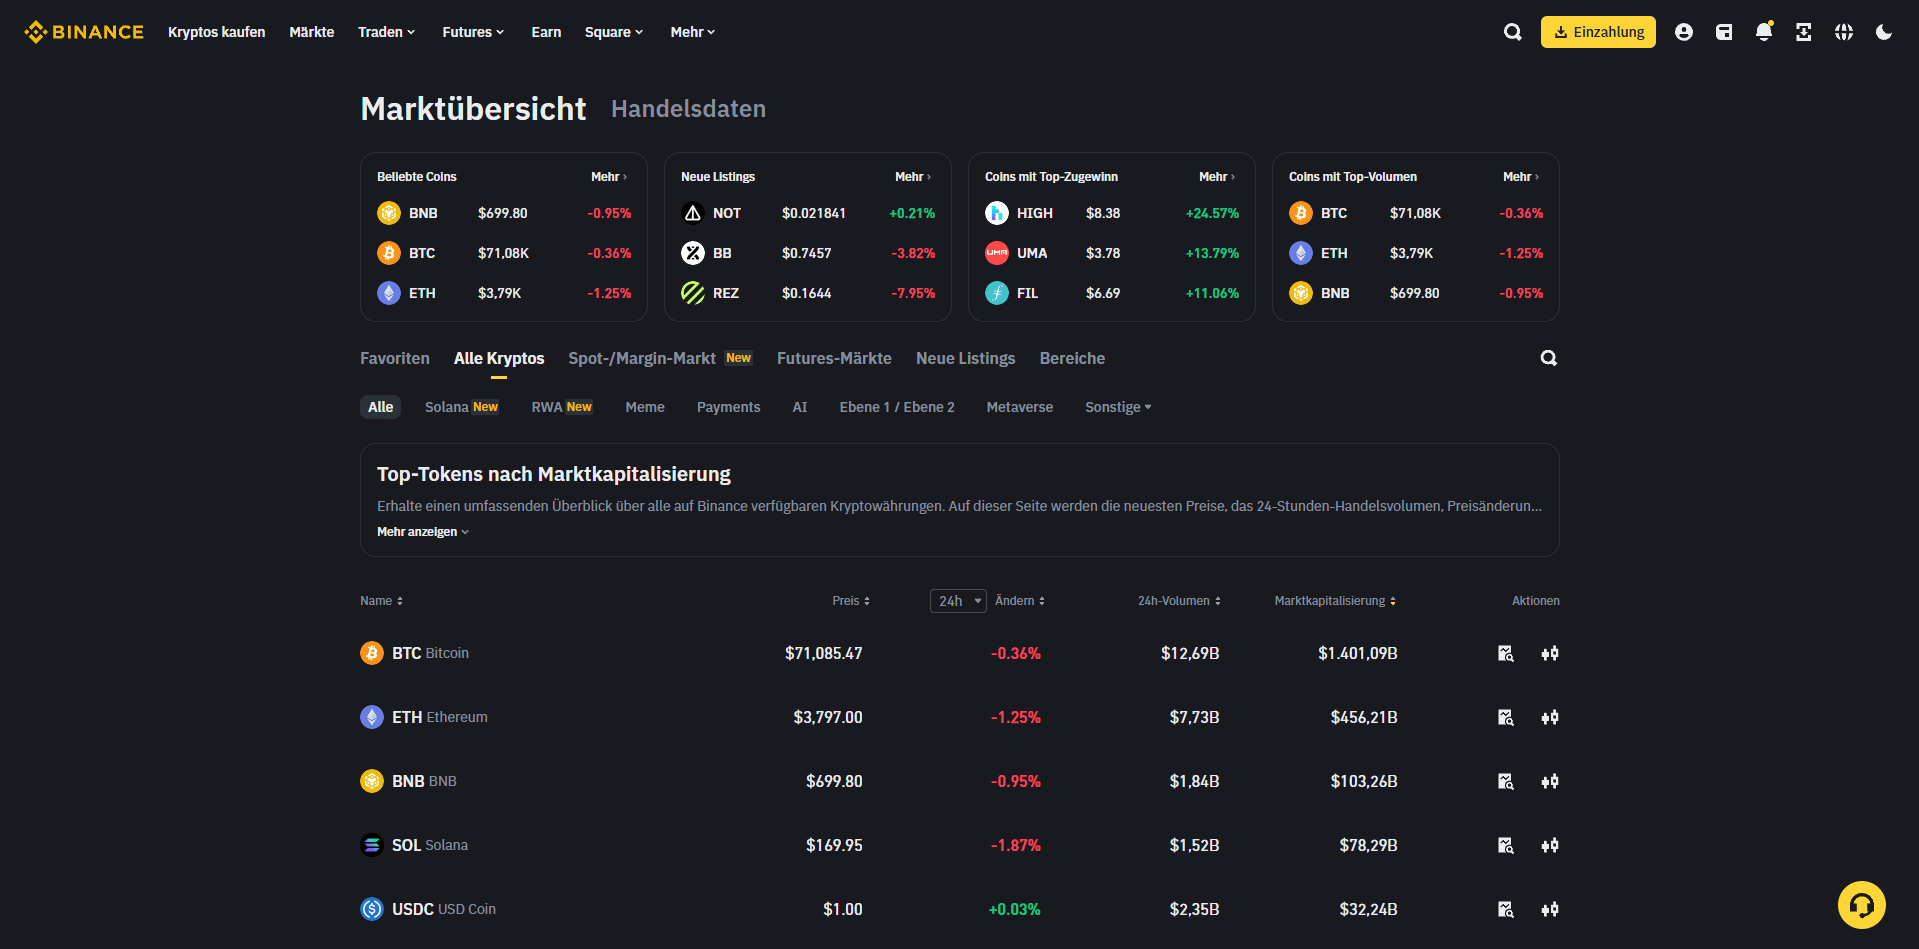Open trade icon for BTC row

coord(1550,653)
